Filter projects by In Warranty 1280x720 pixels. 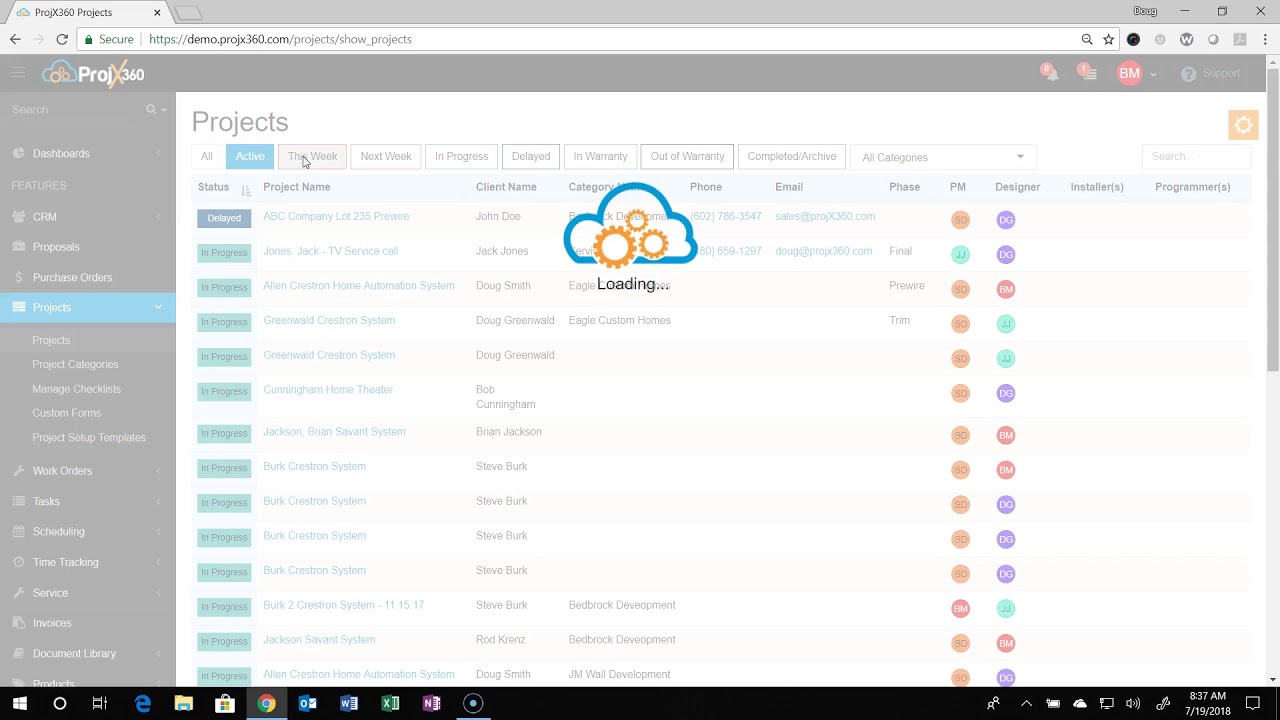click(x=600, y=156)
